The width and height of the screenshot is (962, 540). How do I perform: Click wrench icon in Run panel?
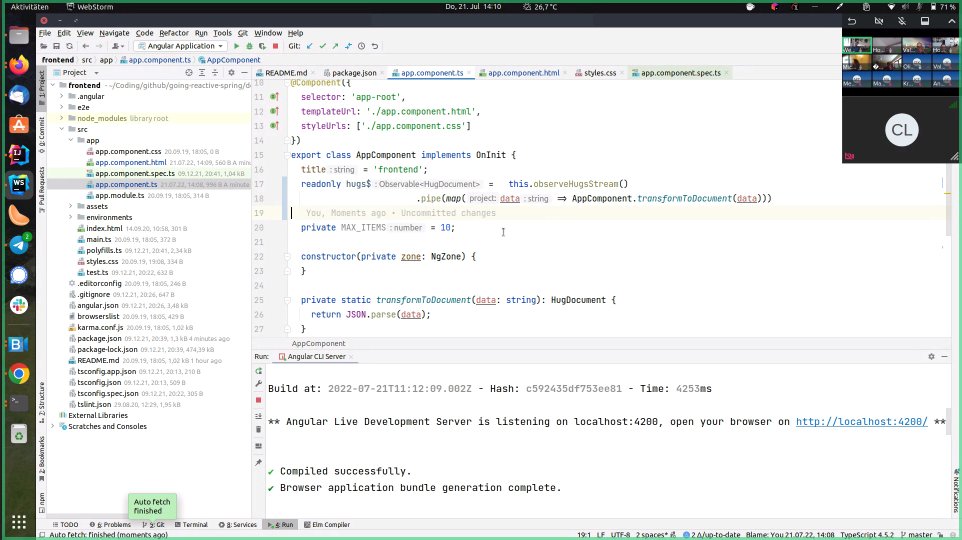(258, 384)
